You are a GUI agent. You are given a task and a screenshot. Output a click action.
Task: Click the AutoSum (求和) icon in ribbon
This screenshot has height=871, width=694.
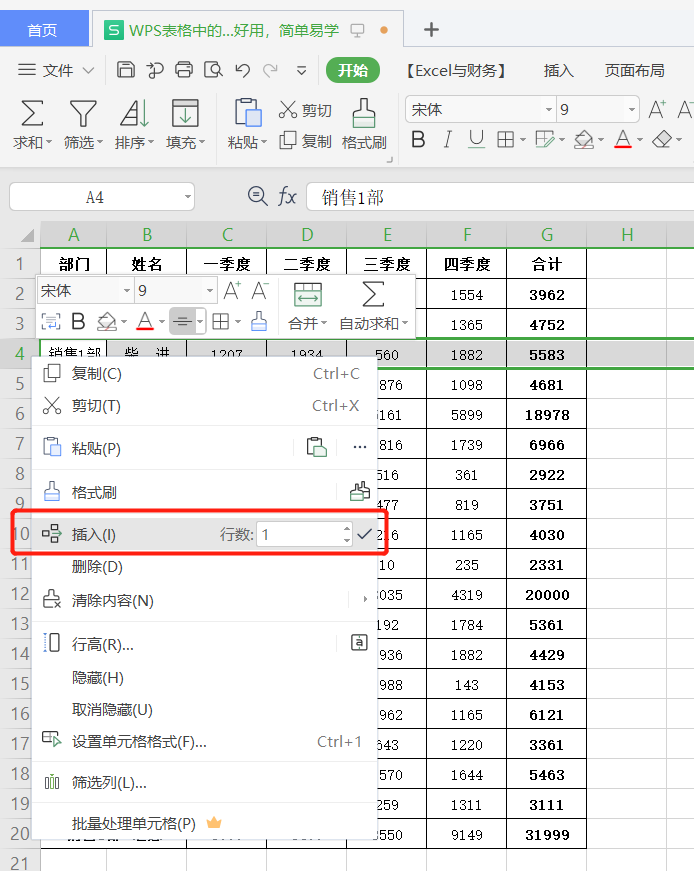point(32,113)
